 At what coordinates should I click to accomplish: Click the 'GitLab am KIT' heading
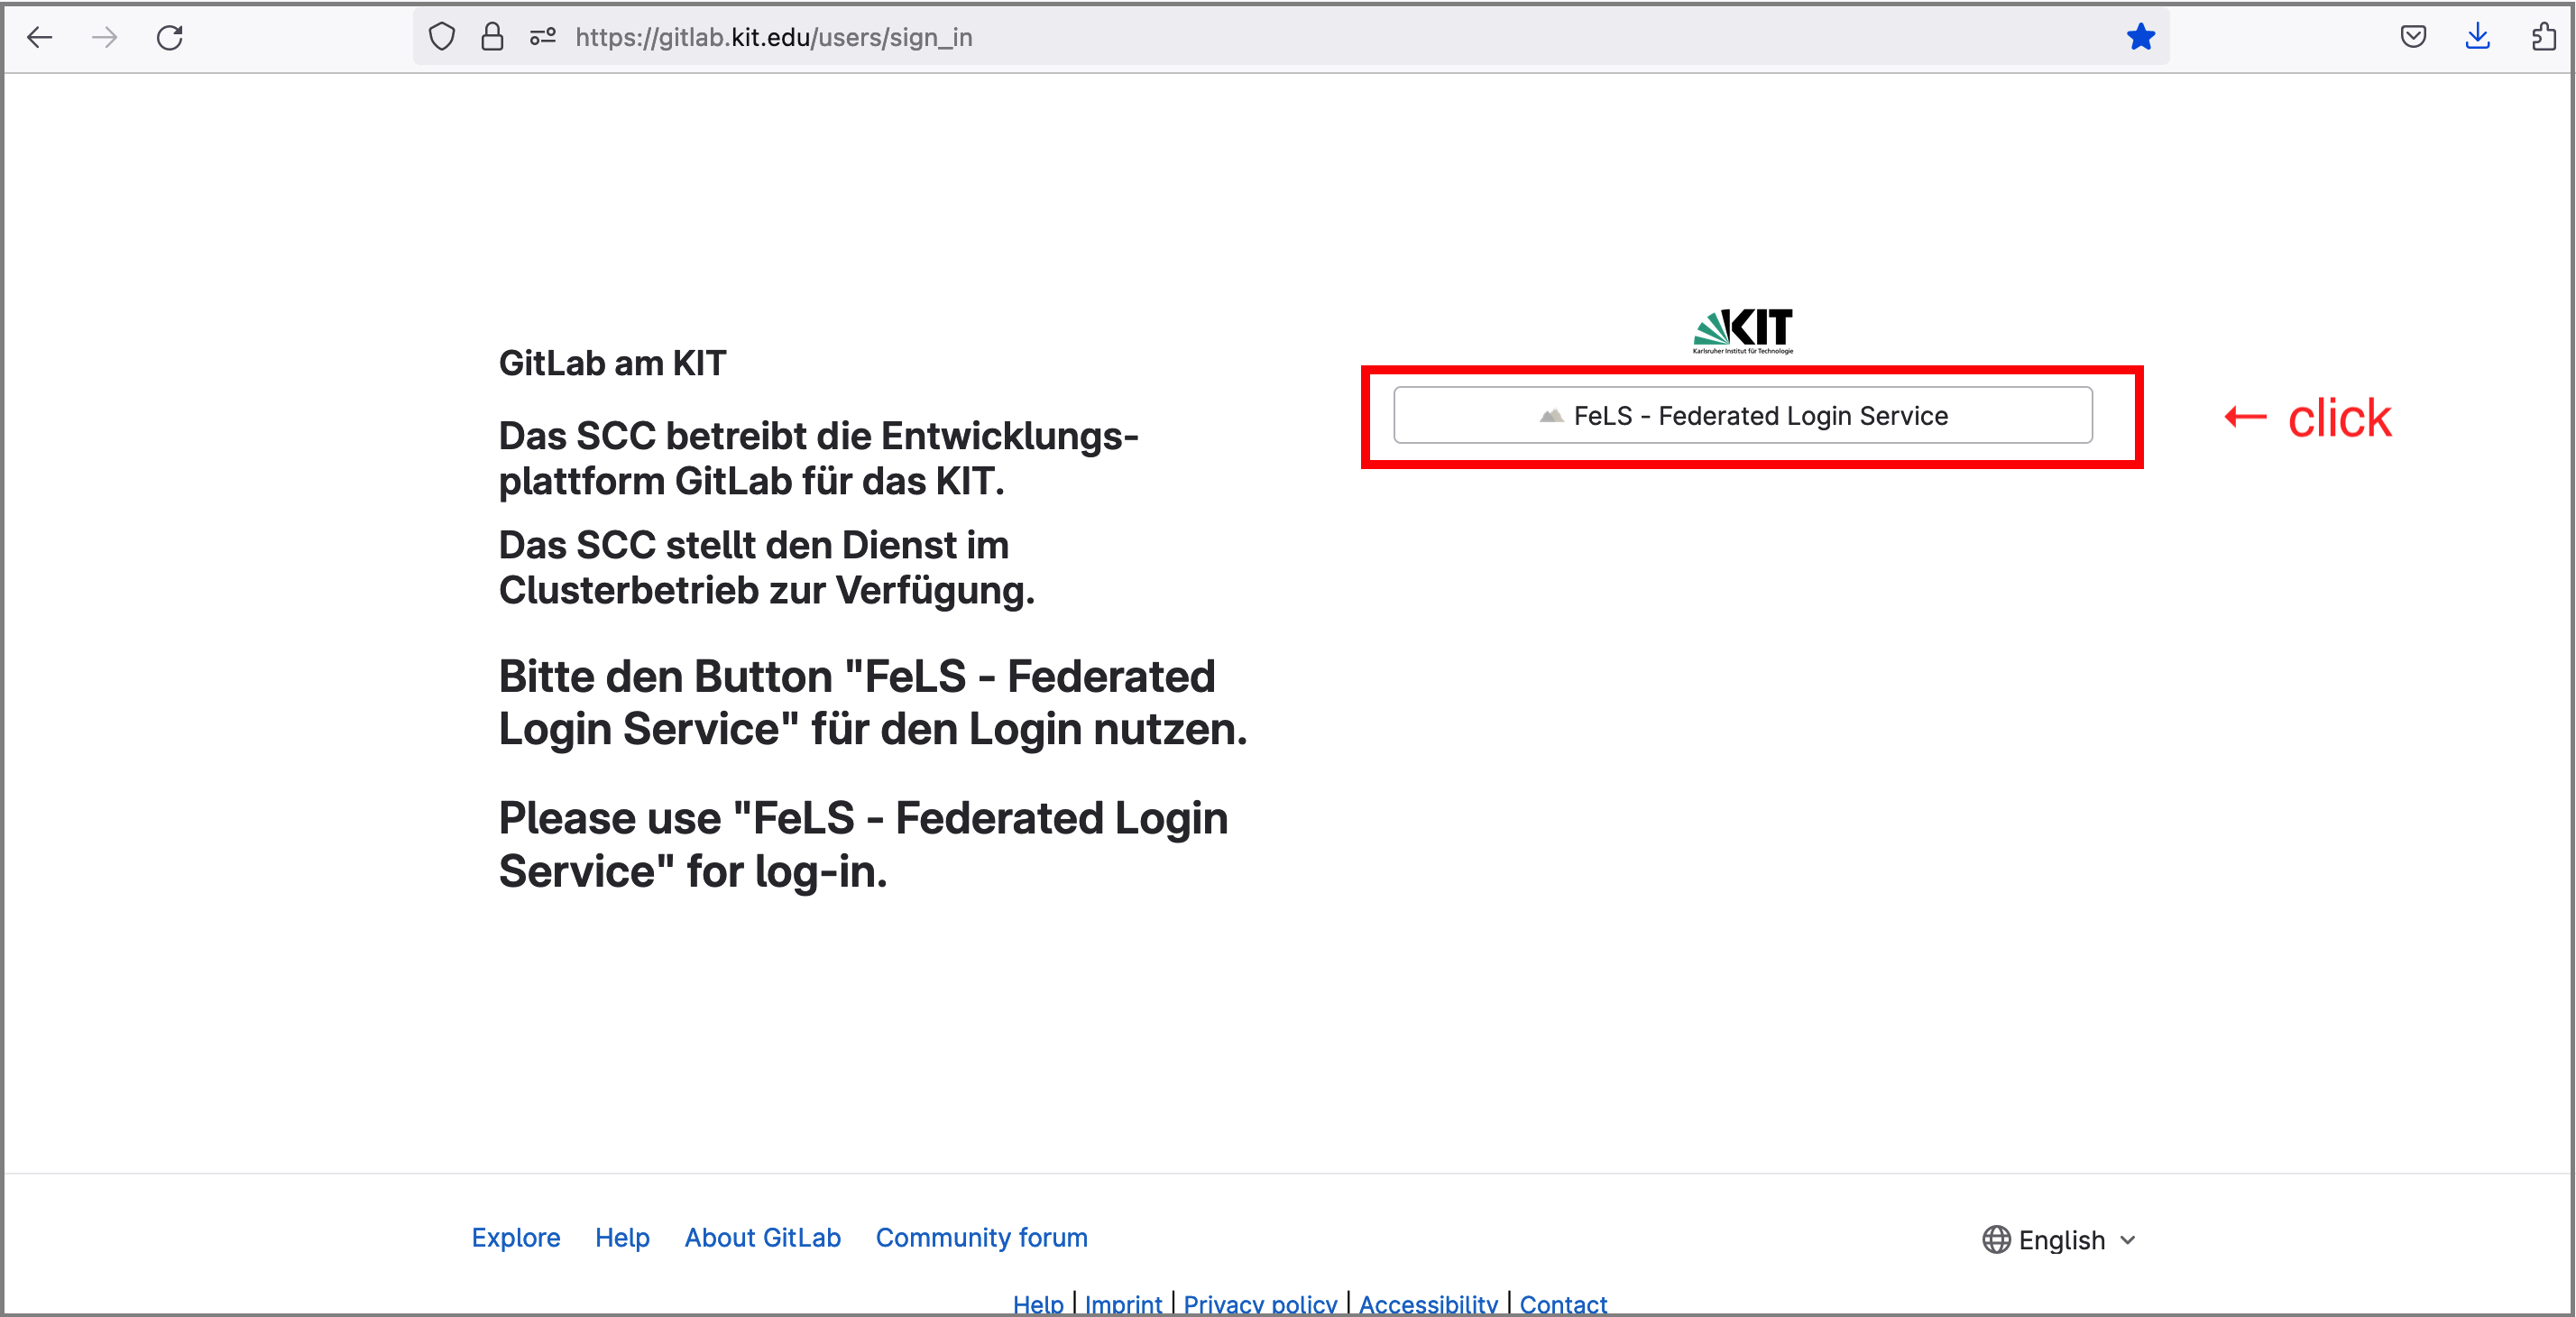tap(612, 363)
